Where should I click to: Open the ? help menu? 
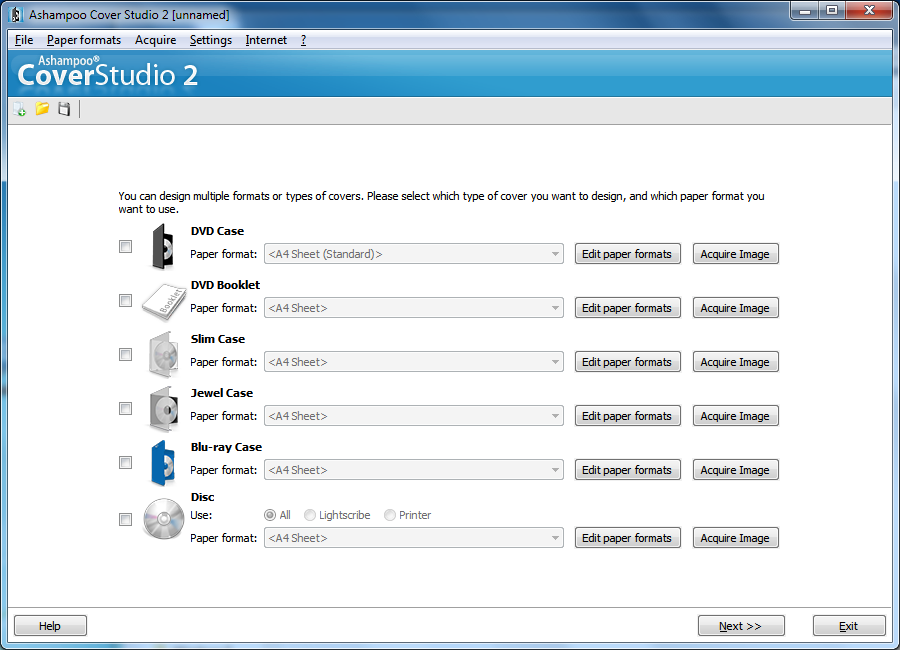(304, 40)
